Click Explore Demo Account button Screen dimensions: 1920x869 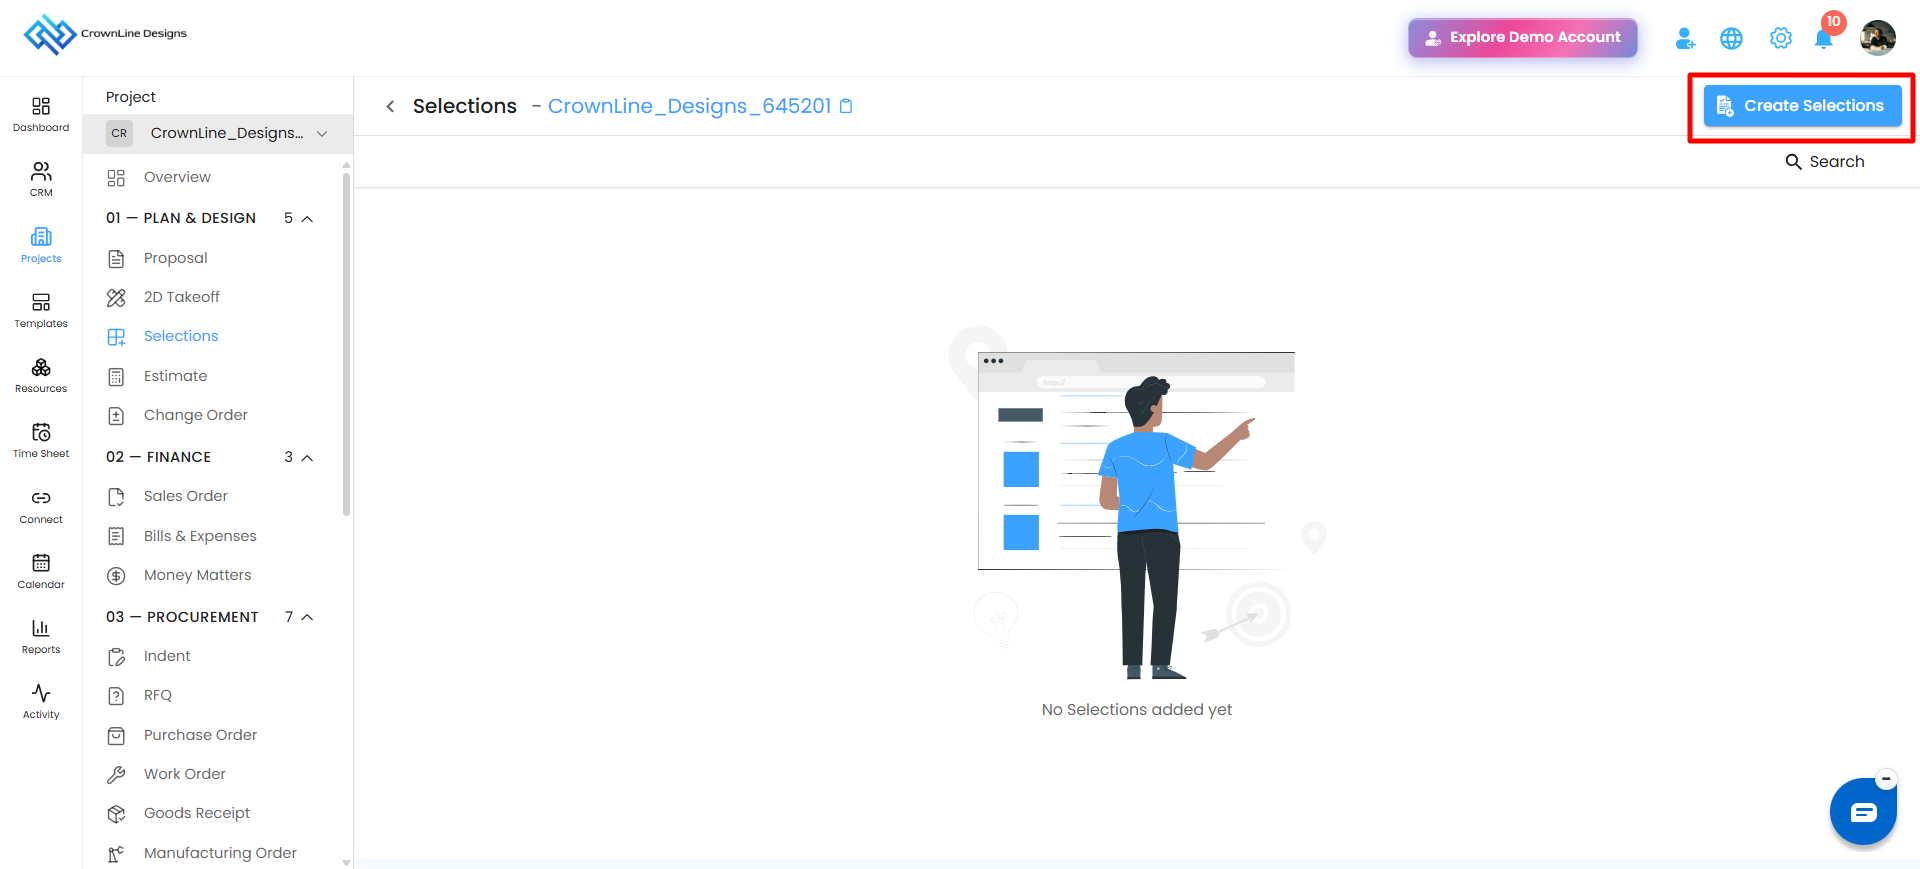point(1522,38)
